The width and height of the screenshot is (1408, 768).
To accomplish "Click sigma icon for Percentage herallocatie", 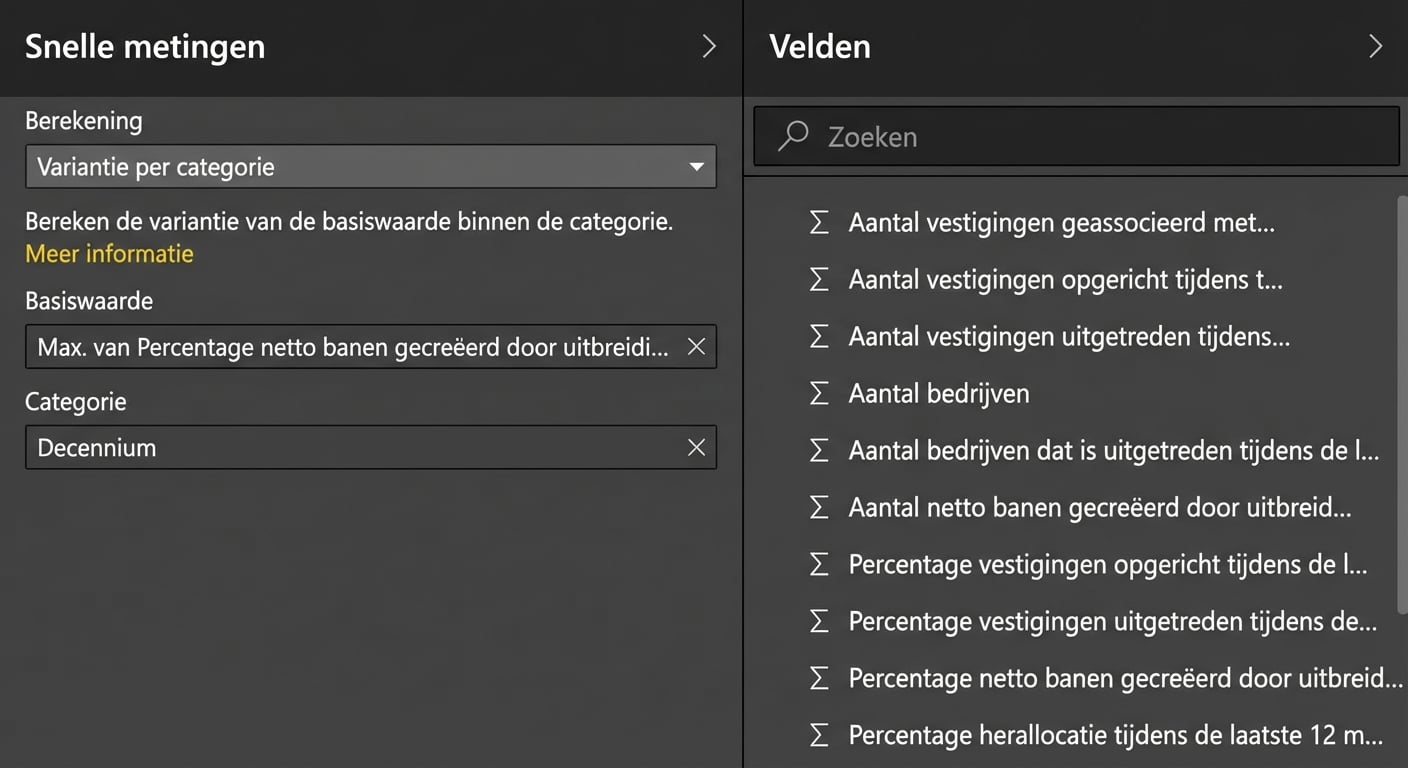I will click(819, 736).
